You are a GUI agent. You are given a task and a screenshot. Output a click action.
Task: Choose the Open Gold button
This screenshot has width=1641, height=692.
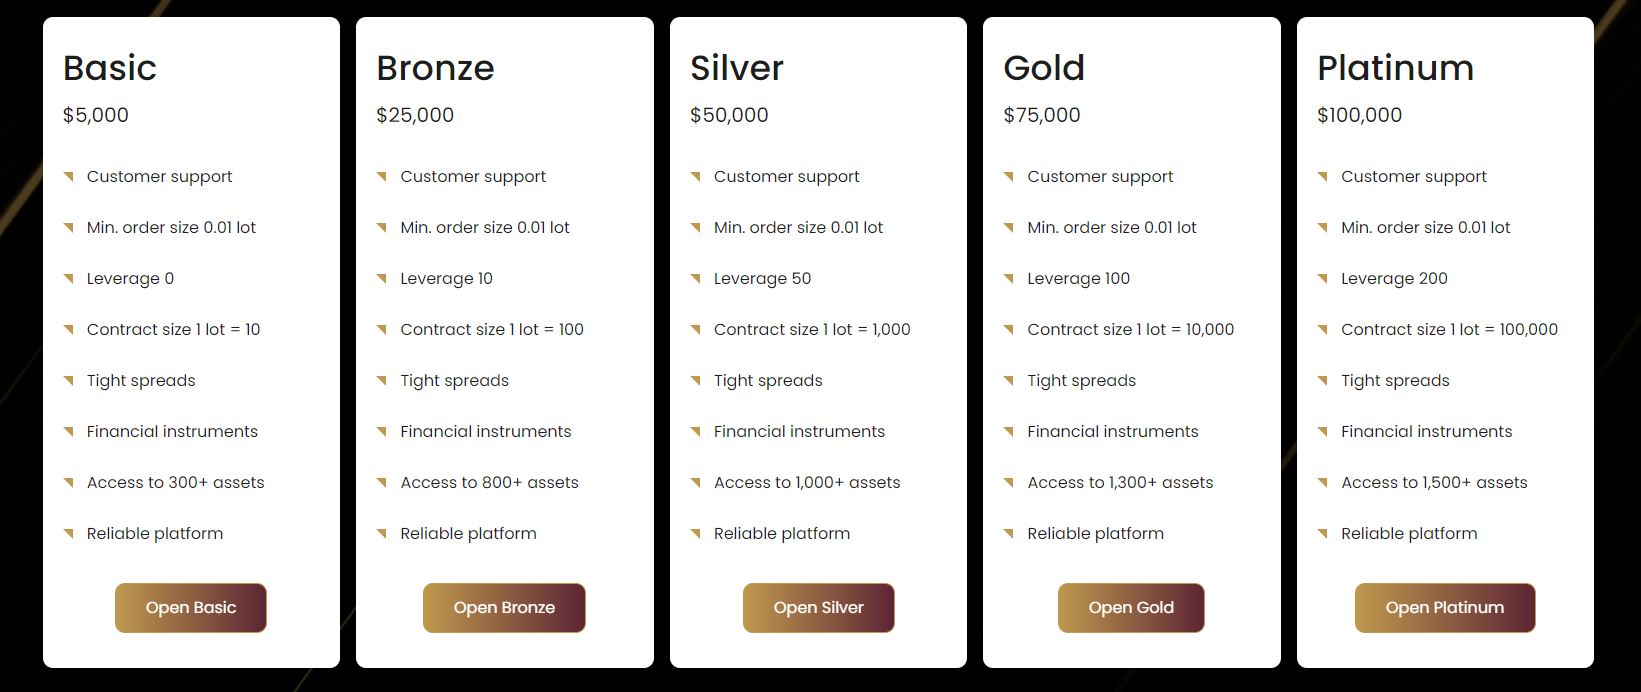click(x=1131, y=608)
